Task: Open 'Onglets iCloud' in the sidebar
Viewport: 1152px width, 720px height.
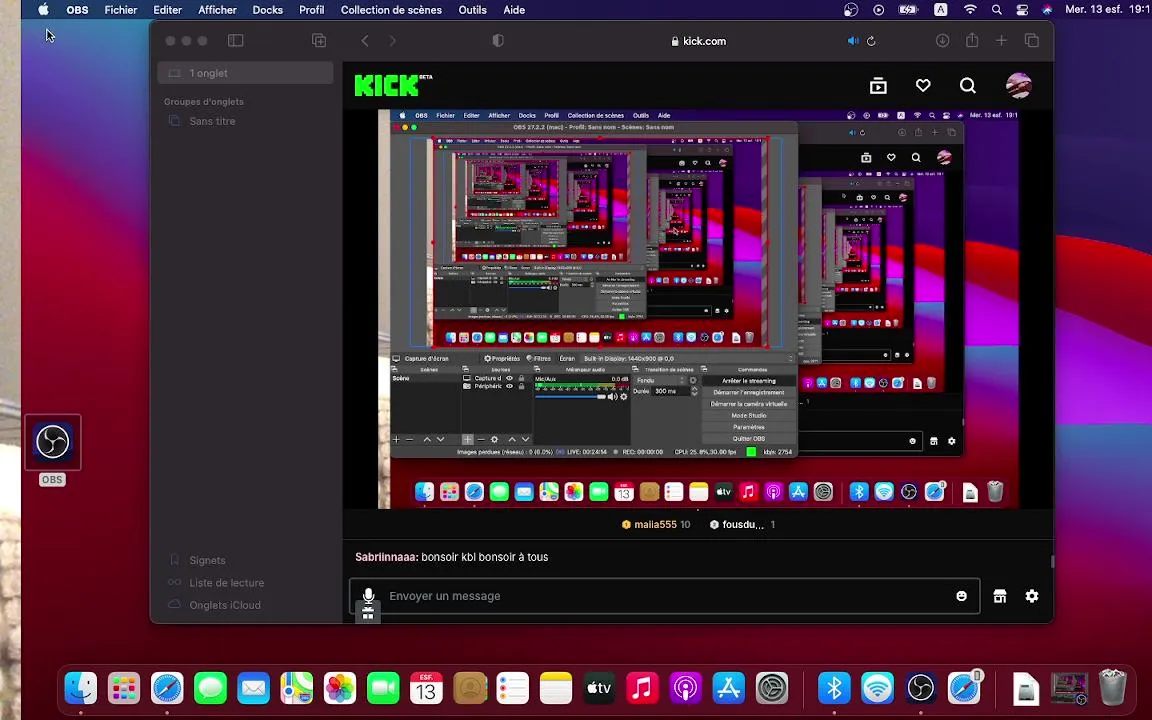Action: click(x=225, y=605)
